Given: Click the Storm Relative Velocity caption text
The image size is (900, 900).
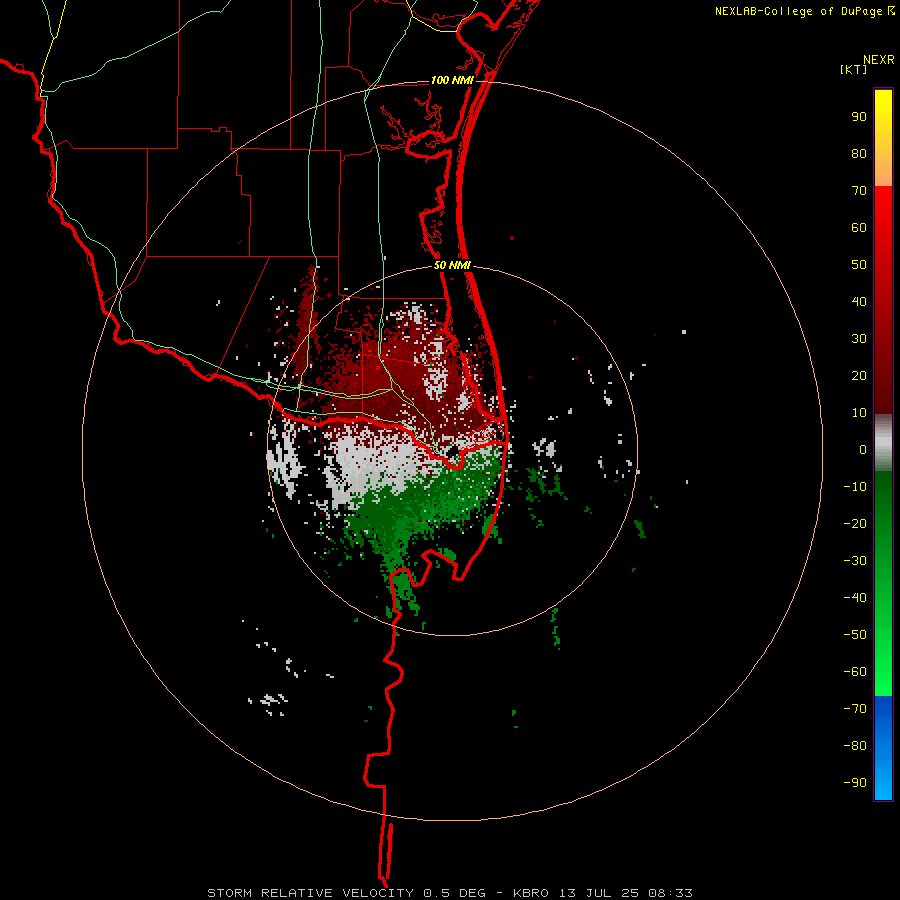Looking at the screenshot, I should [449, 893].
